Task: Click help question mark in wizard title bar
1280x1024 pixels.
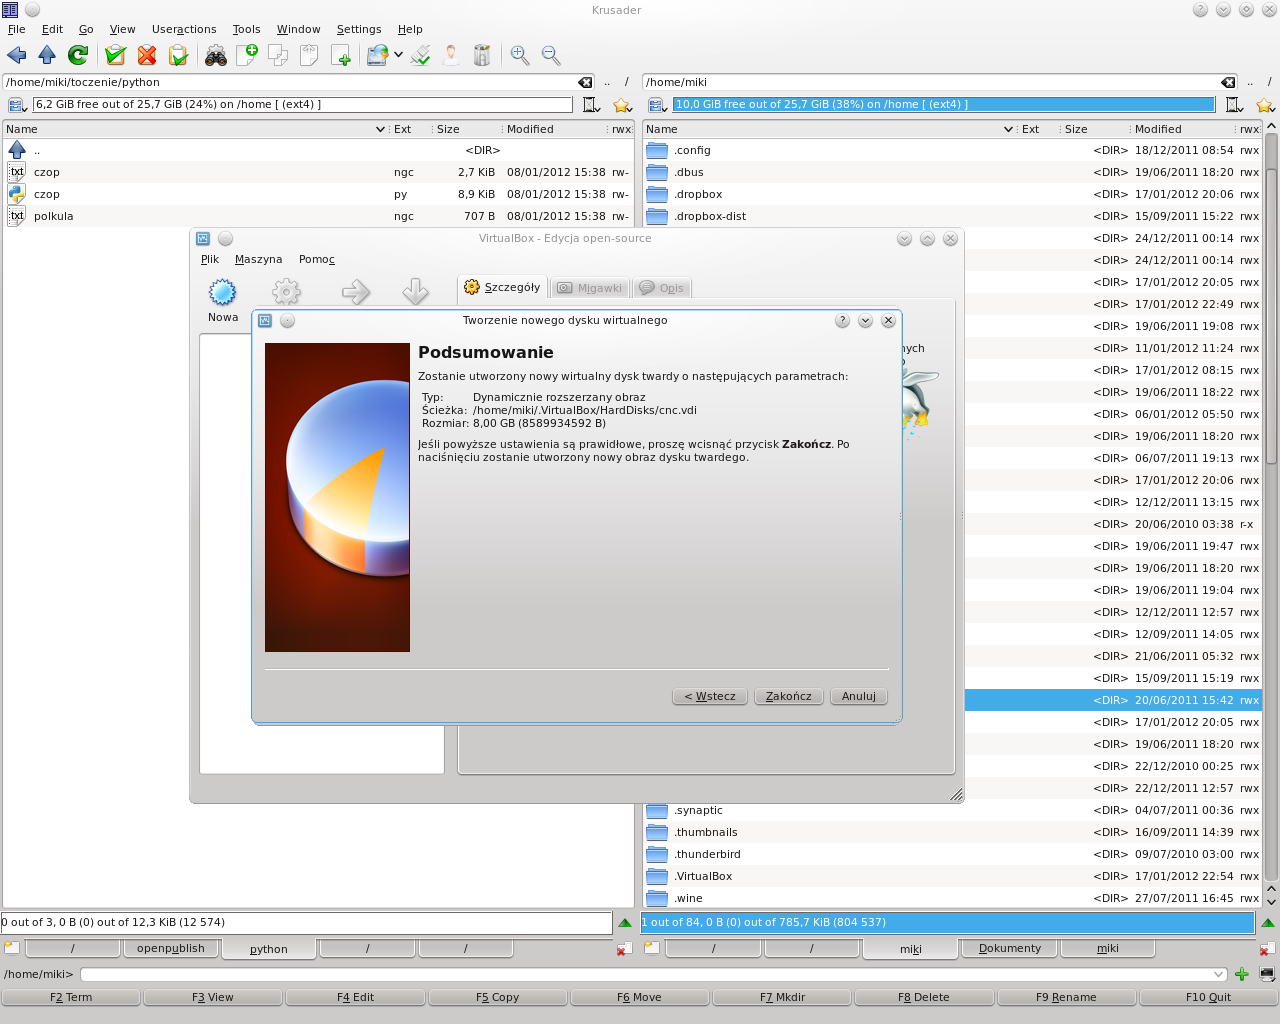Action: point(842,321)
